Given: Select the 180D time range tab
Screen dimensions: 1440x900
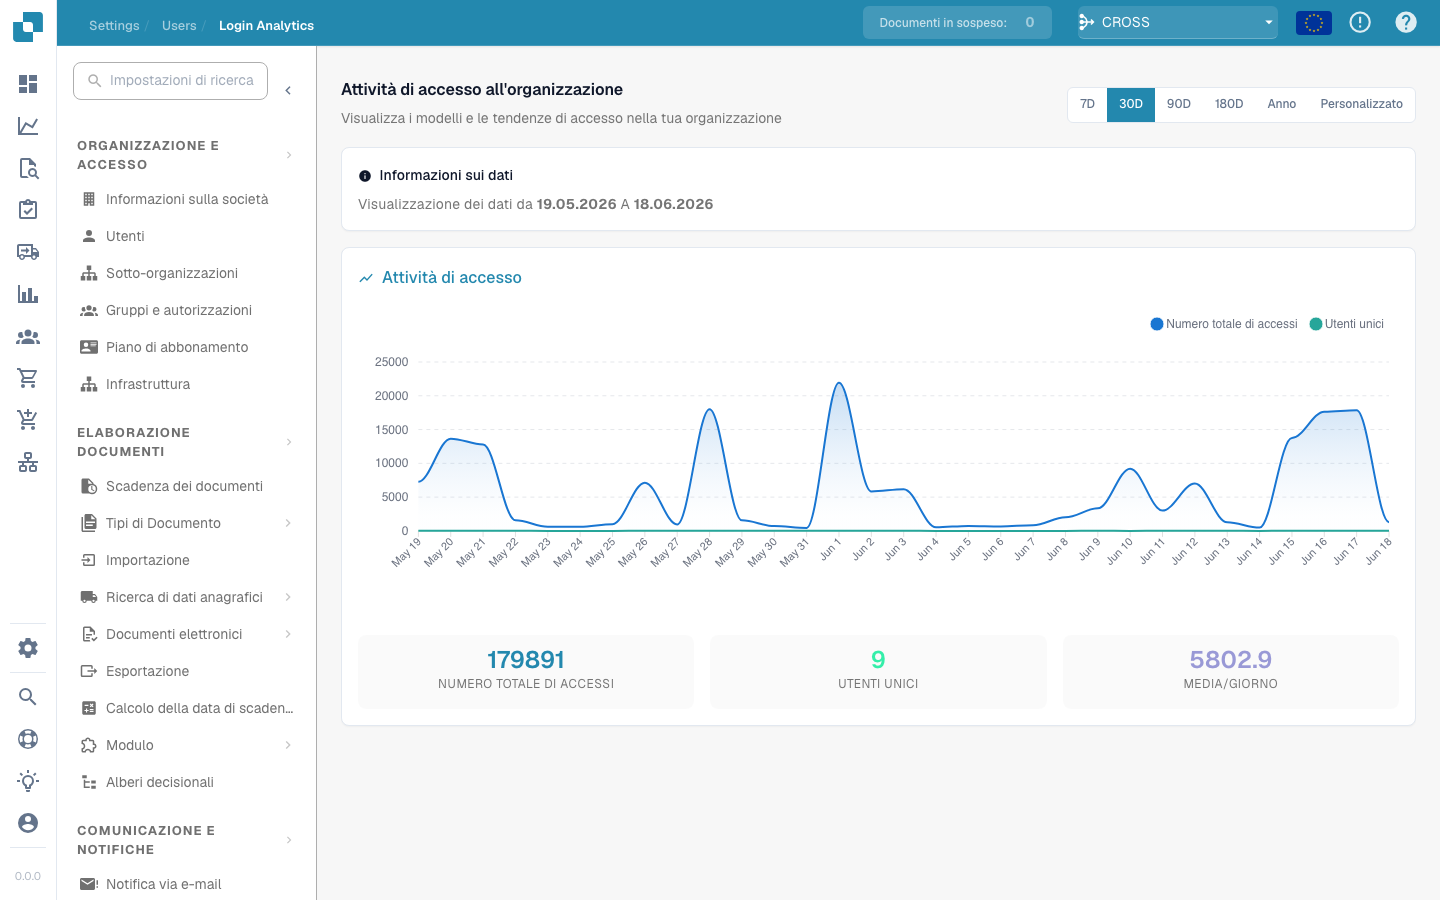Looking at the screenshot, I should pos(1229,104).
